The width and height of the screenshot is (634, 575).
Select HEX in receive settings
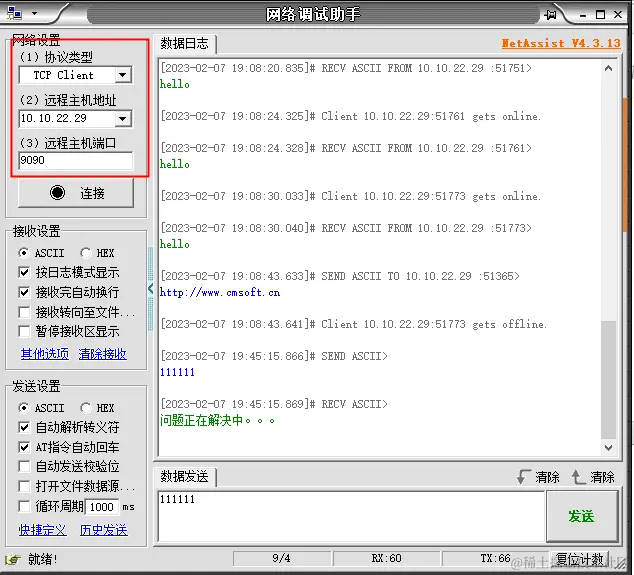pos(85,253)
